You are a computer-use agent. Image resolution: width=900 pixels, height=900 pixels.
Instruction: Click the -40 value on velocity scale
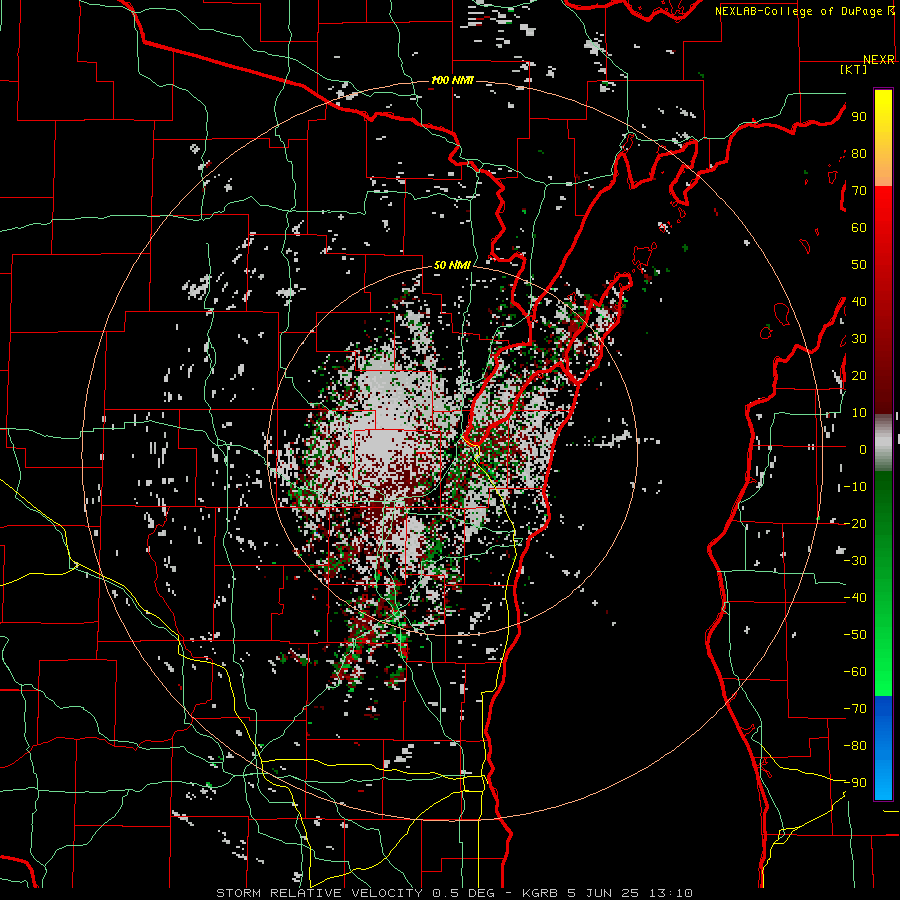coord(855,598)
